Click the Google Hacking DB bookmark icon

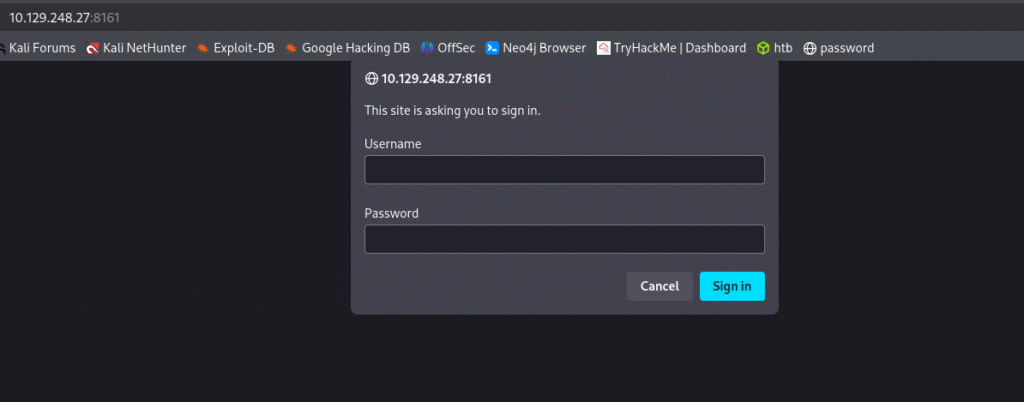(x=291, y=48)
